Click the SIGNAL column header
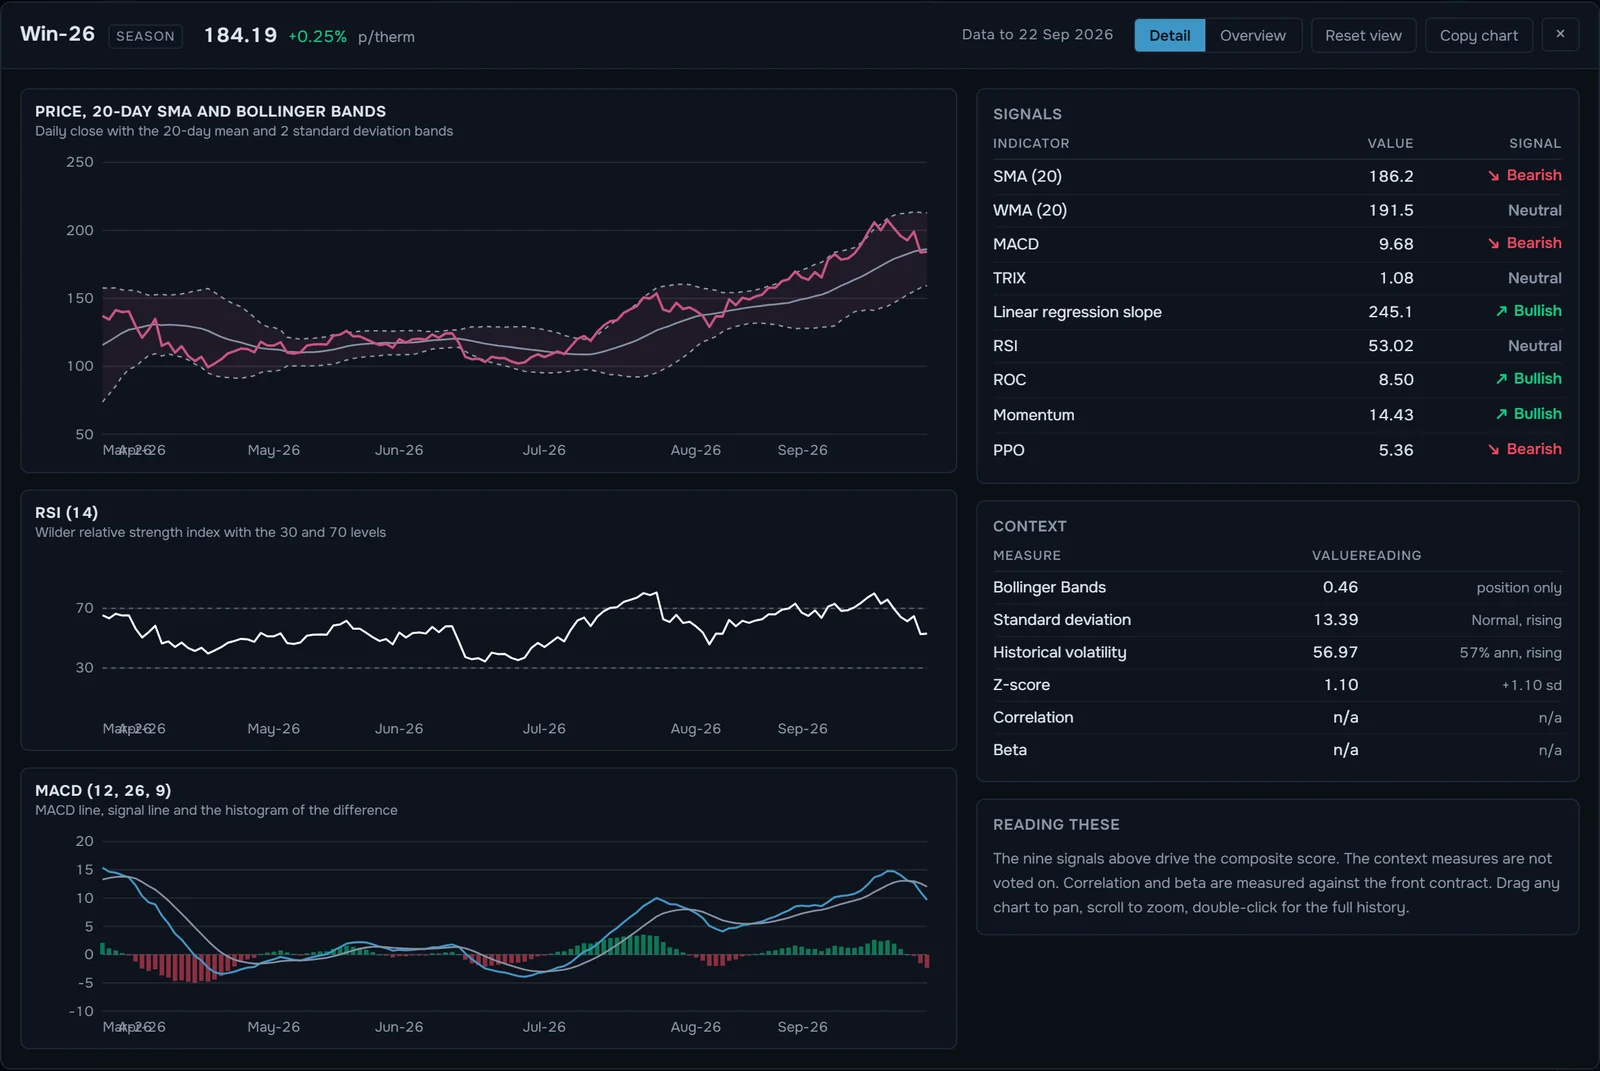1600x1071 pixels. [1535, 144]
